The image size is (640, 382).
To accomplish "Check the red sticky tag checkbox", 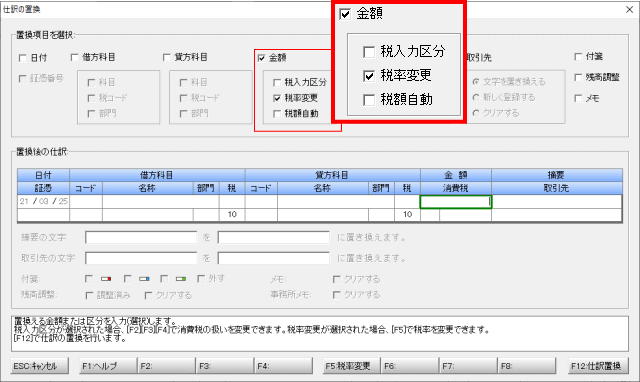I will (x=89, y=279).
